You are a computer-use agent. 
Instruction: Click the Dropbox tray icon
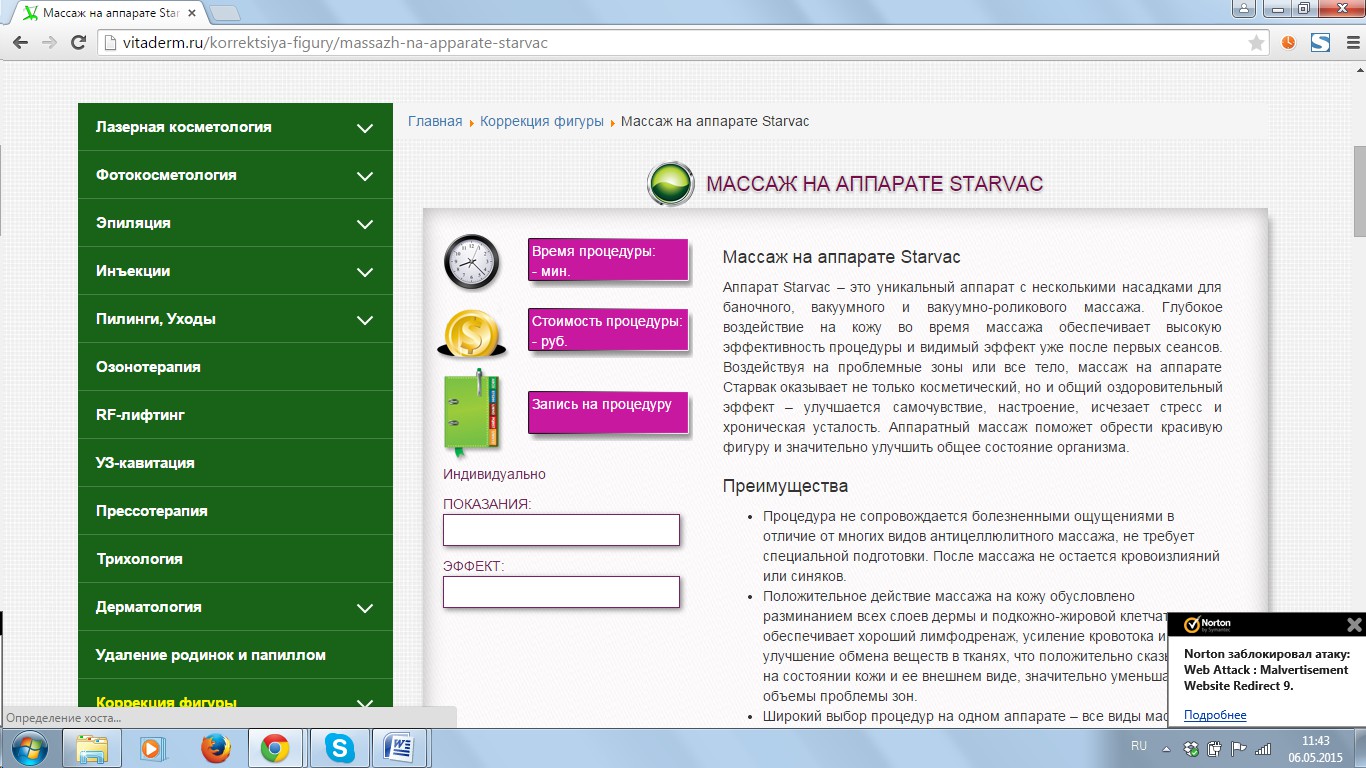pos(1191,748)
